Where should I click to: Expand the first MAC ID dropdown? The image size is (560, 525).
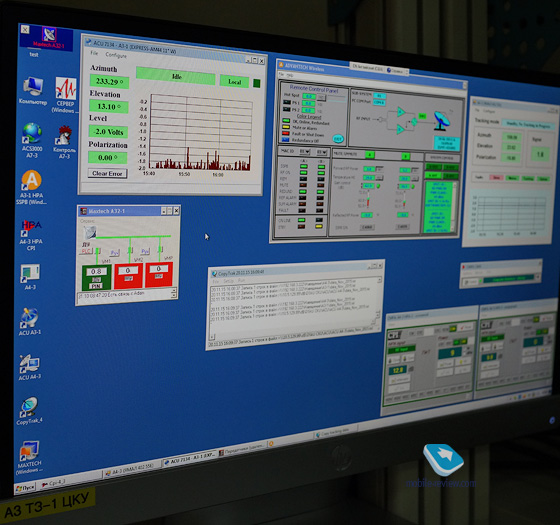click(x=304, y=152)
